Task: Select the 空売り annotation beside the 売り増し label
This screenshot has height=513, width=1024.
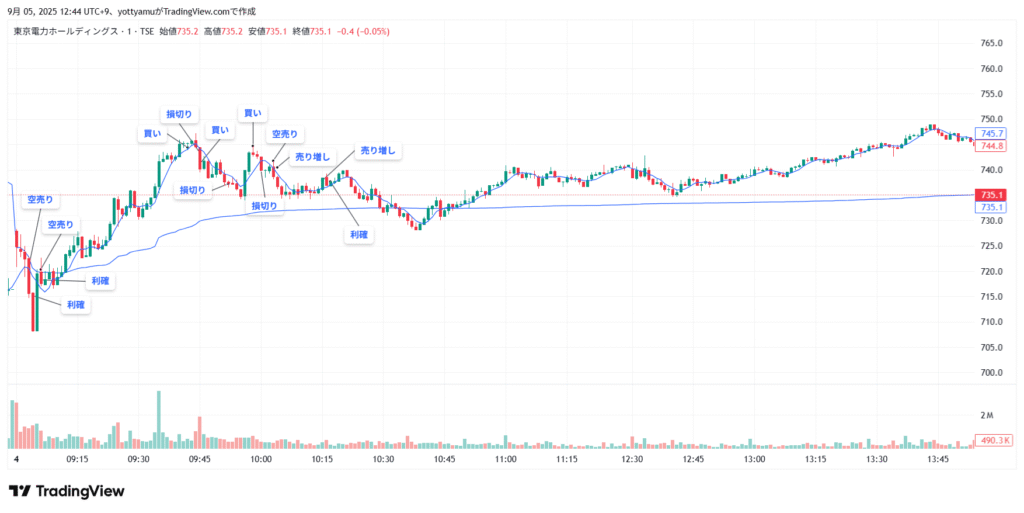Action: point(285,134)
